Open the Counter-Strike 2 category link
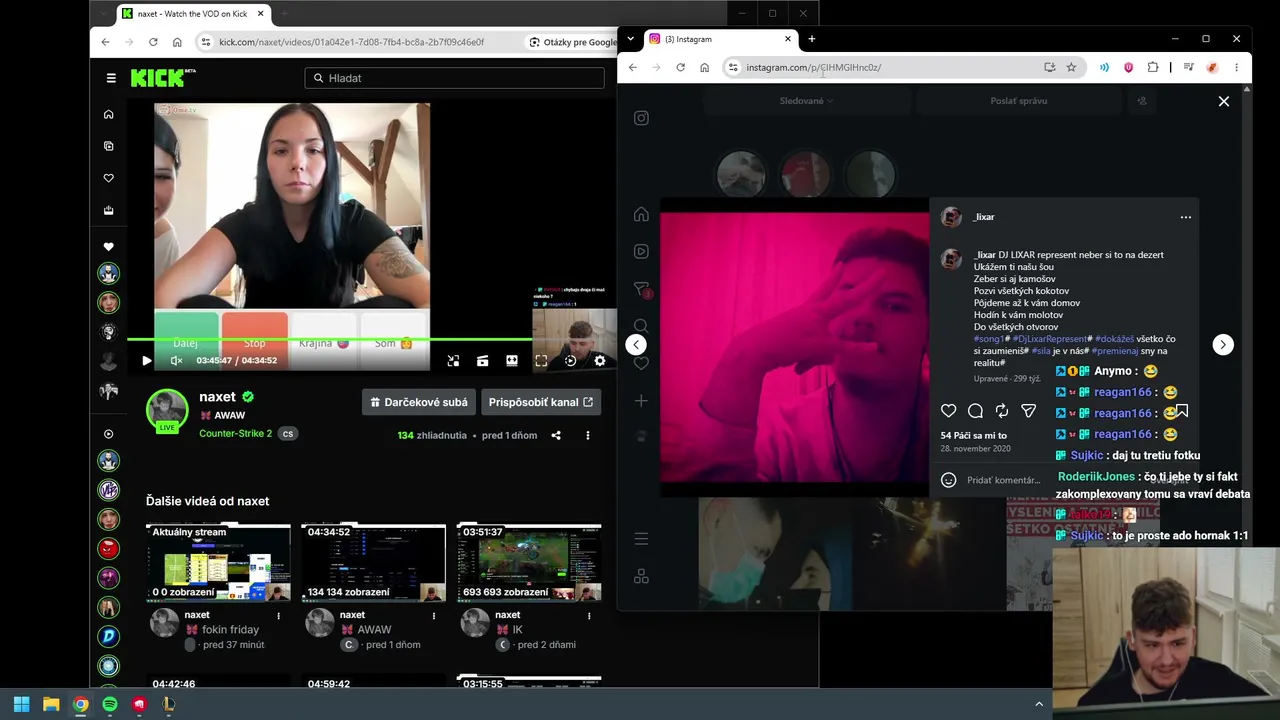Screen dimensions: 1280x720 click(x=235, y=434)
